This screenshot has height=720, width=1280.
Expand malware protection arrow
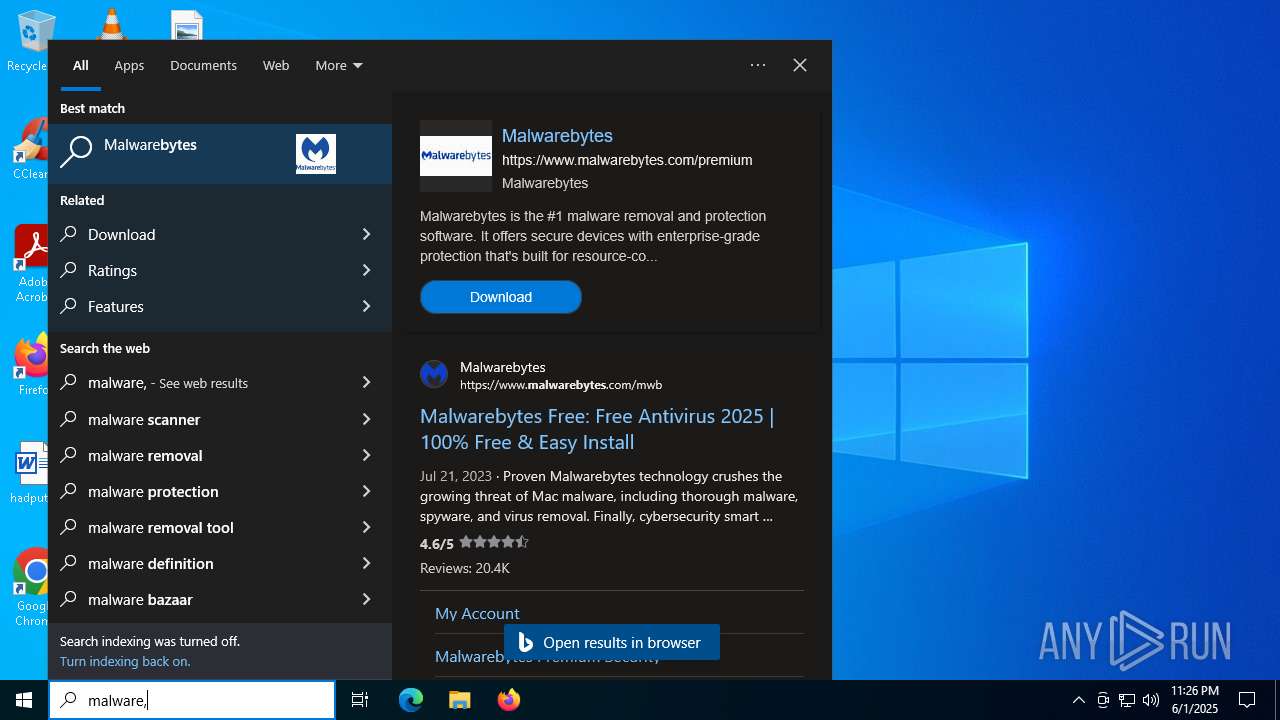click(366, 491)
